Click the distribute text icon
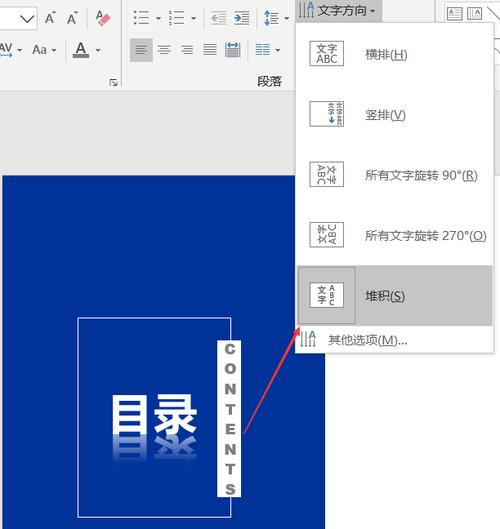Image resolution: width=500 pixels, height=529 pixels. 232,50
